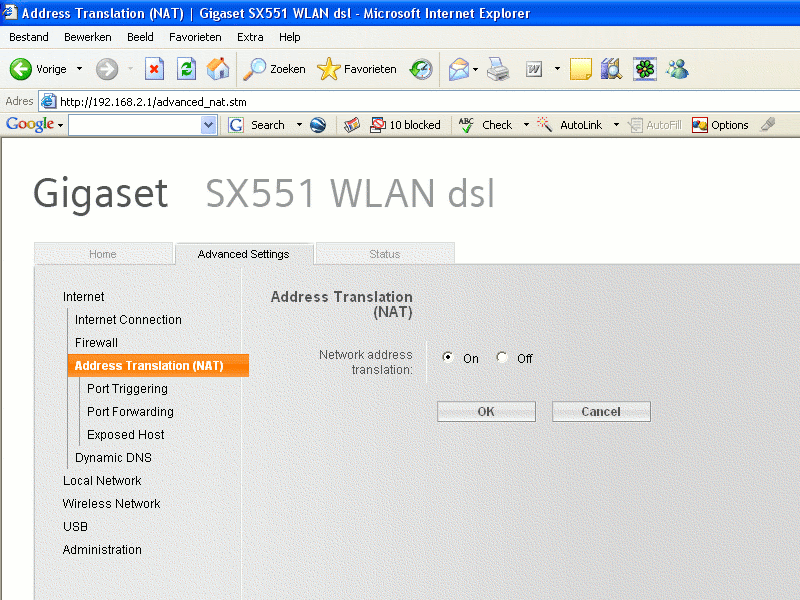Click the ICQ flower icon
800x600 pixels.
pos(645,69)
